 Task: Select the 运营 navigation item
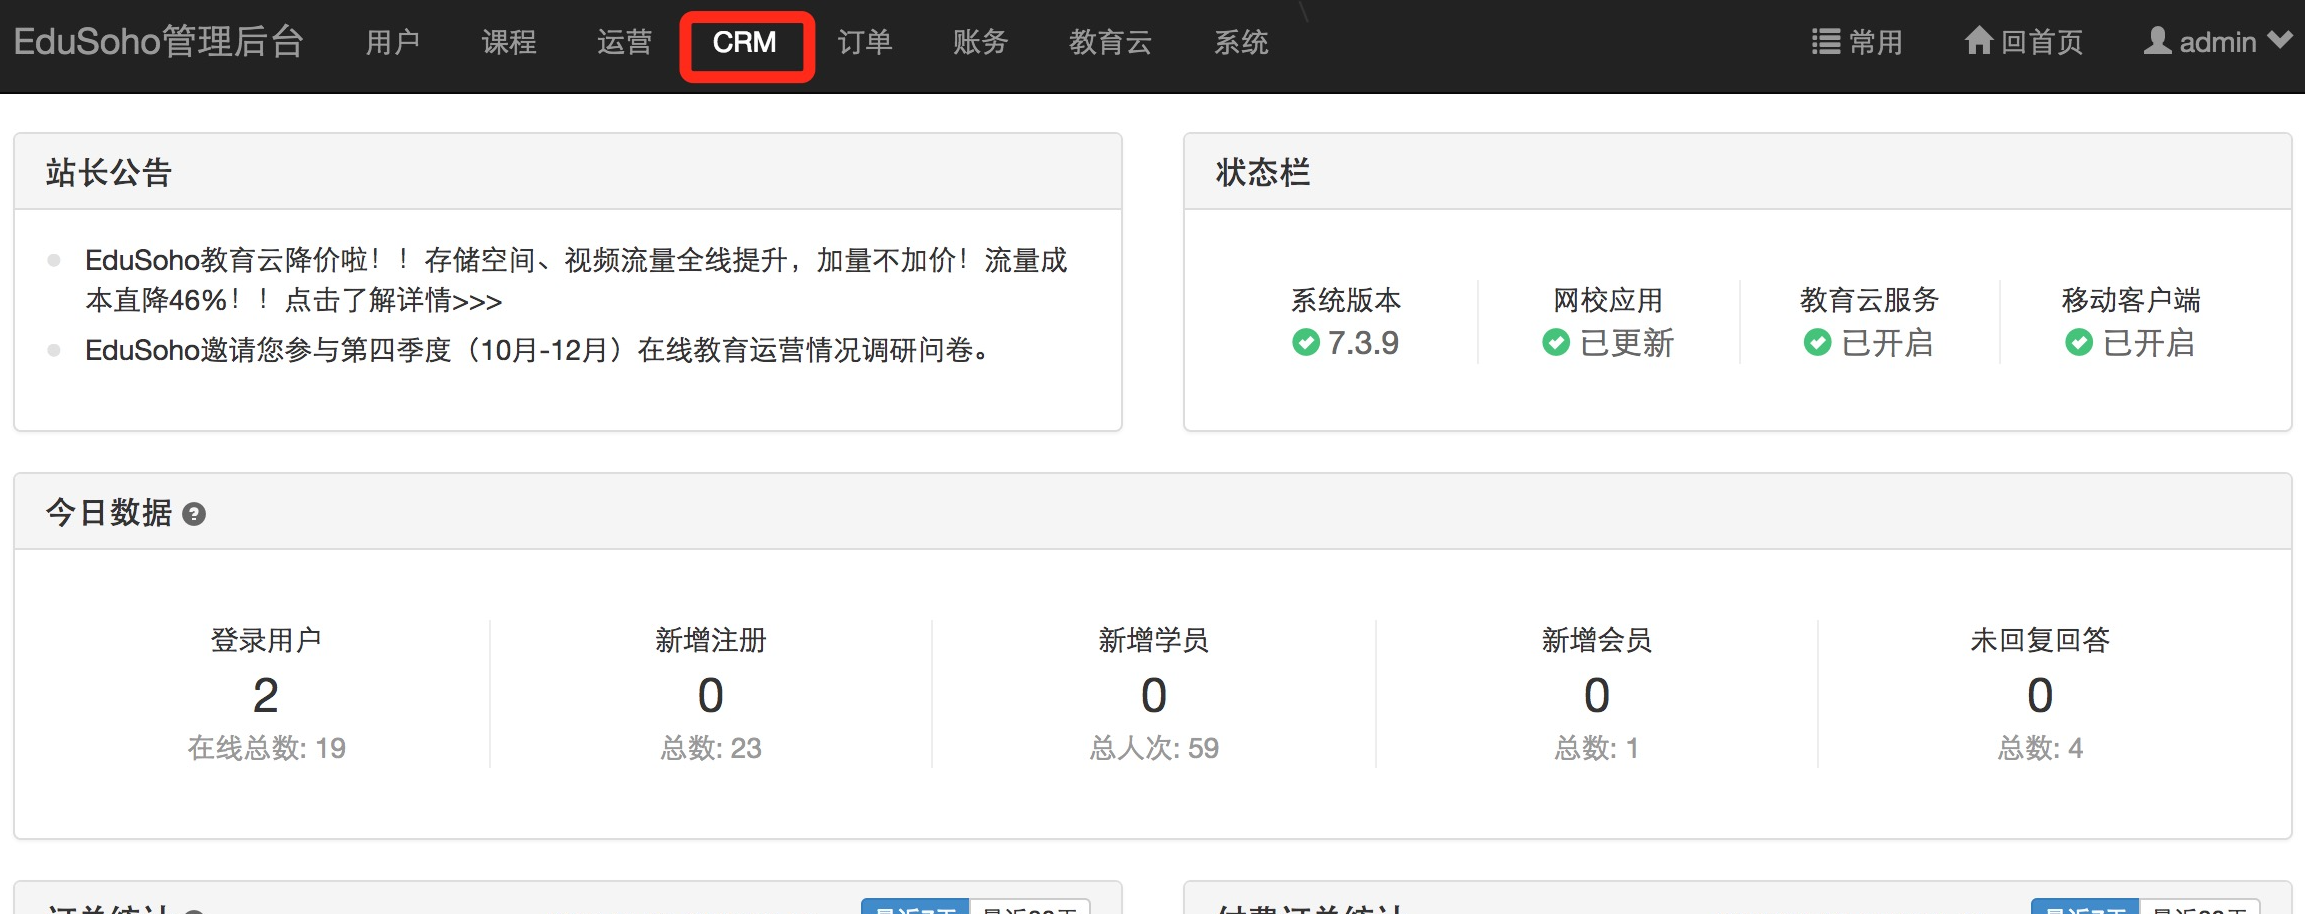click(624, 43)
